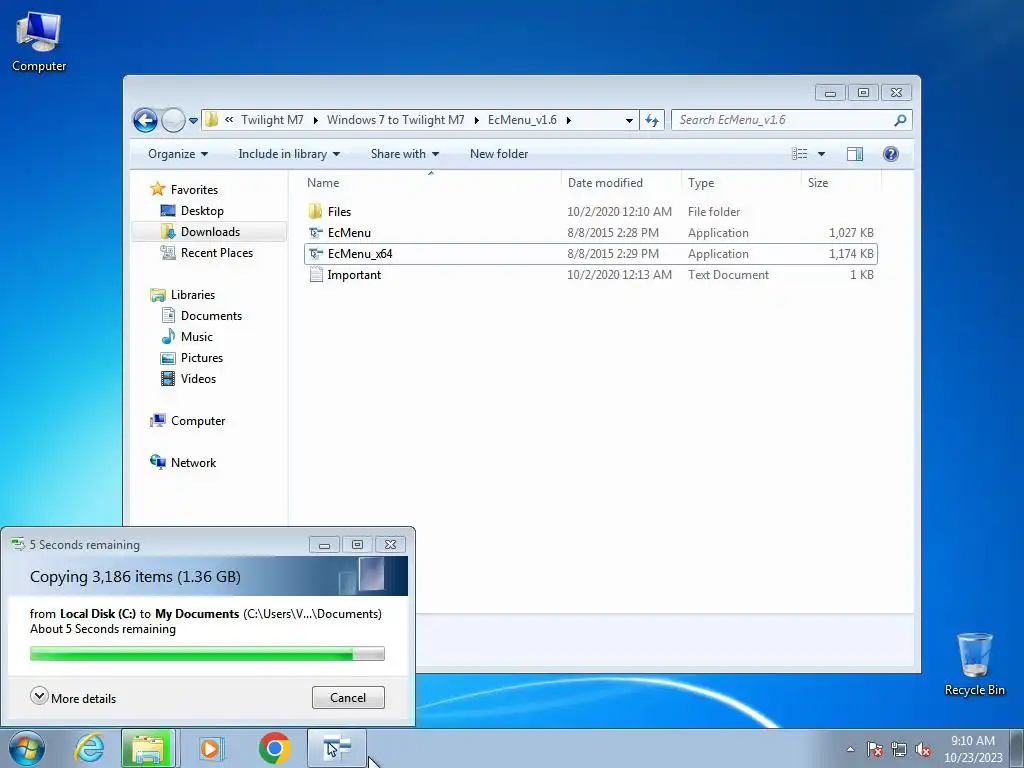Change your view icon button
This screenshot has height=768, width=1024.
799,153
